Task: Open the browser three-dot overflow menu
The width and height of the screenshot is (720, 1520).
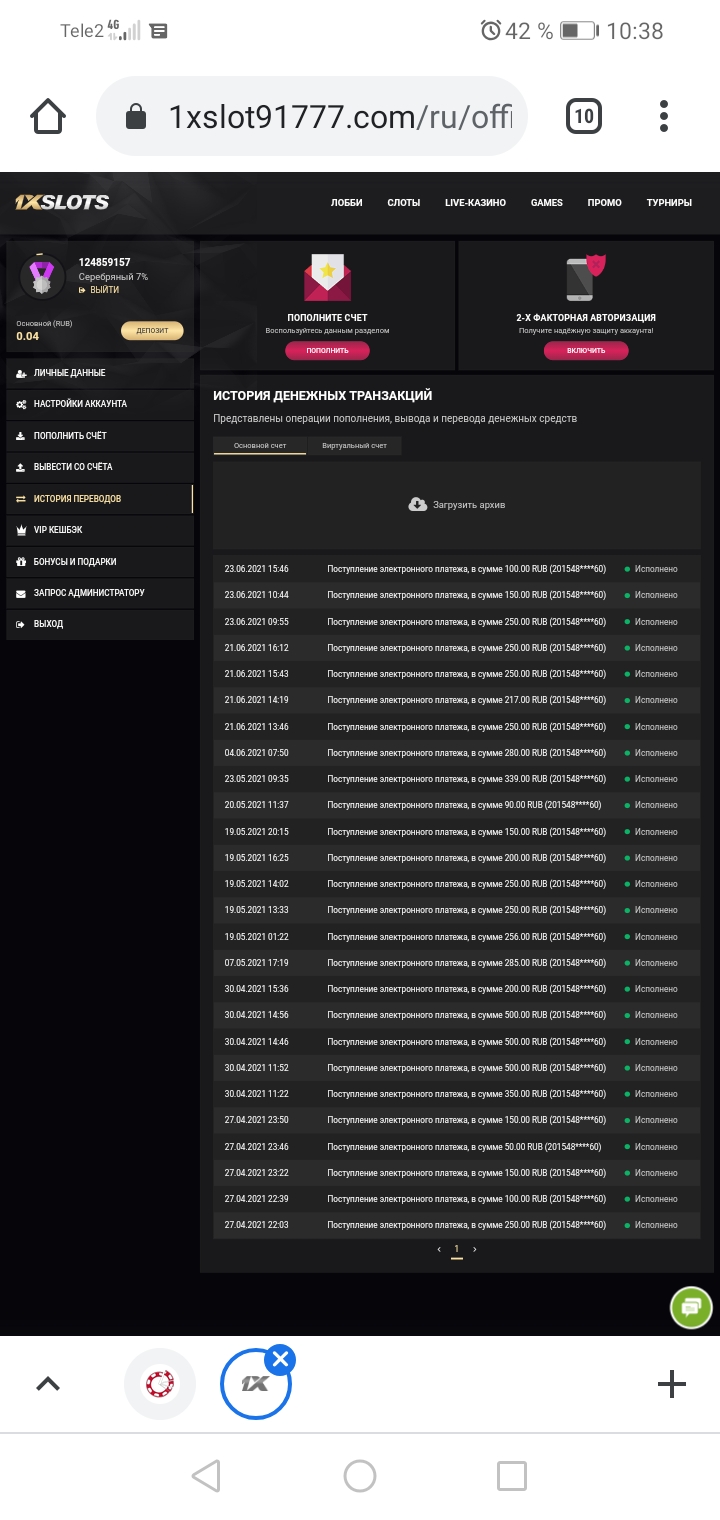Action: point(663,115)
